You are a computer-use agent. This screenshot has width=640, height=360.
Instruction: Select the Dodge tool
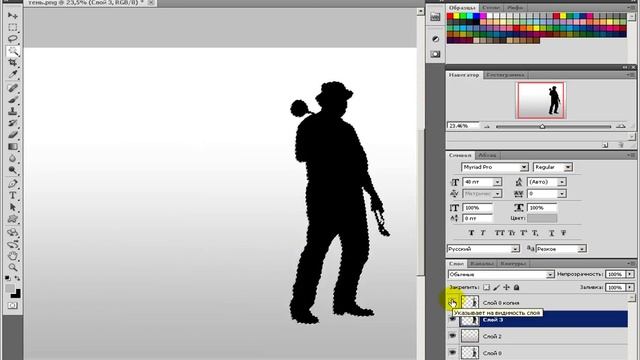[x=13, y=170]
